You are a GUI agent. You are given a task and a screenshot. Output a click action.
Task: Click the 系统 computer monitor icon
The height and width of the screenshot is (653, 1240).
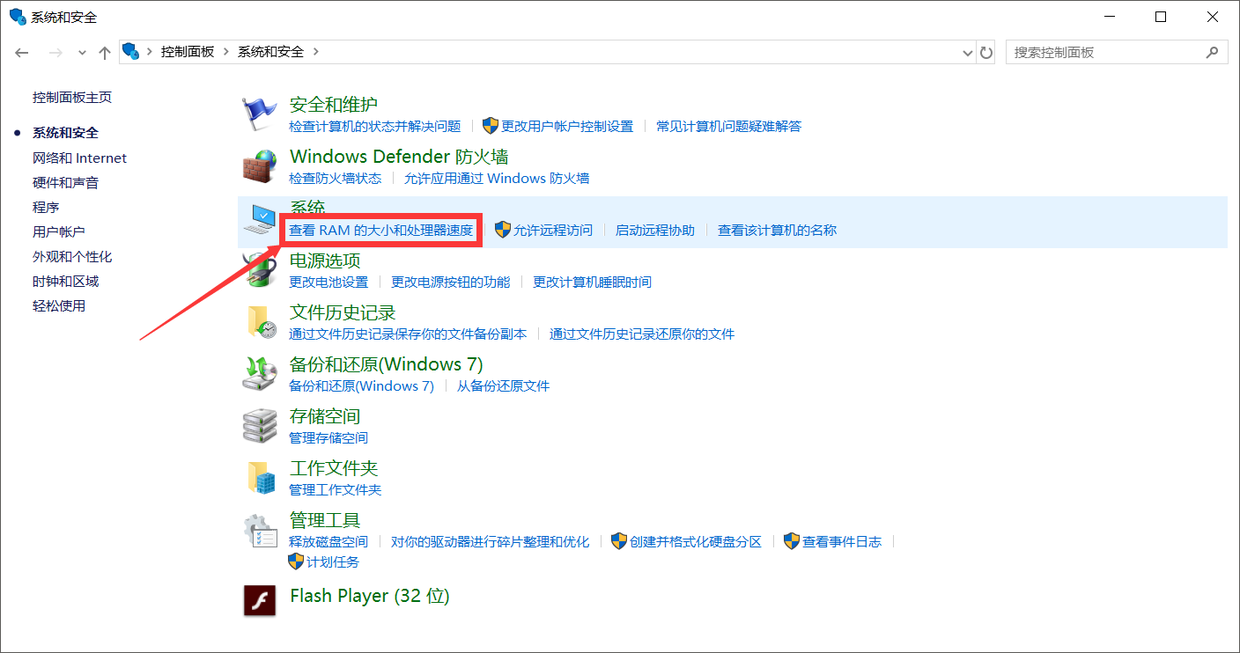(x=261, y=220)
